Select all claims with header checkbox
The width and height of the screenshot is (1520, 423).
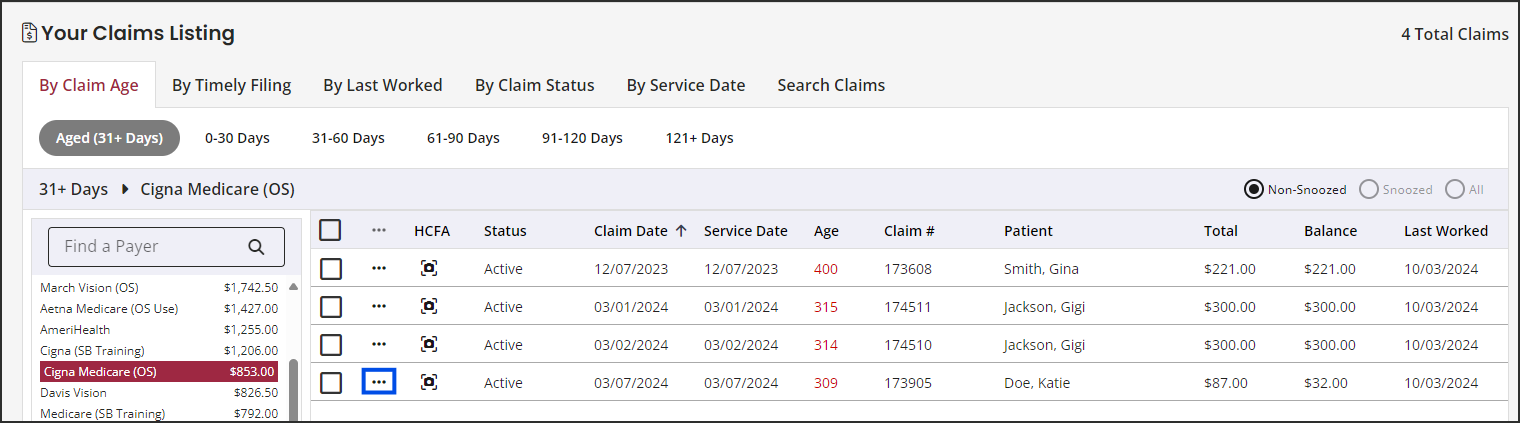click(x=331, y=230)
